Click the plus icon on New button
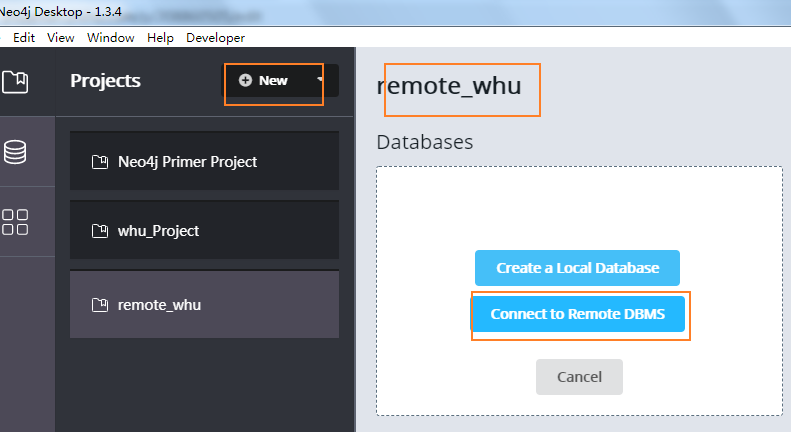Screen dimensions: 791x432 point(245,81)
